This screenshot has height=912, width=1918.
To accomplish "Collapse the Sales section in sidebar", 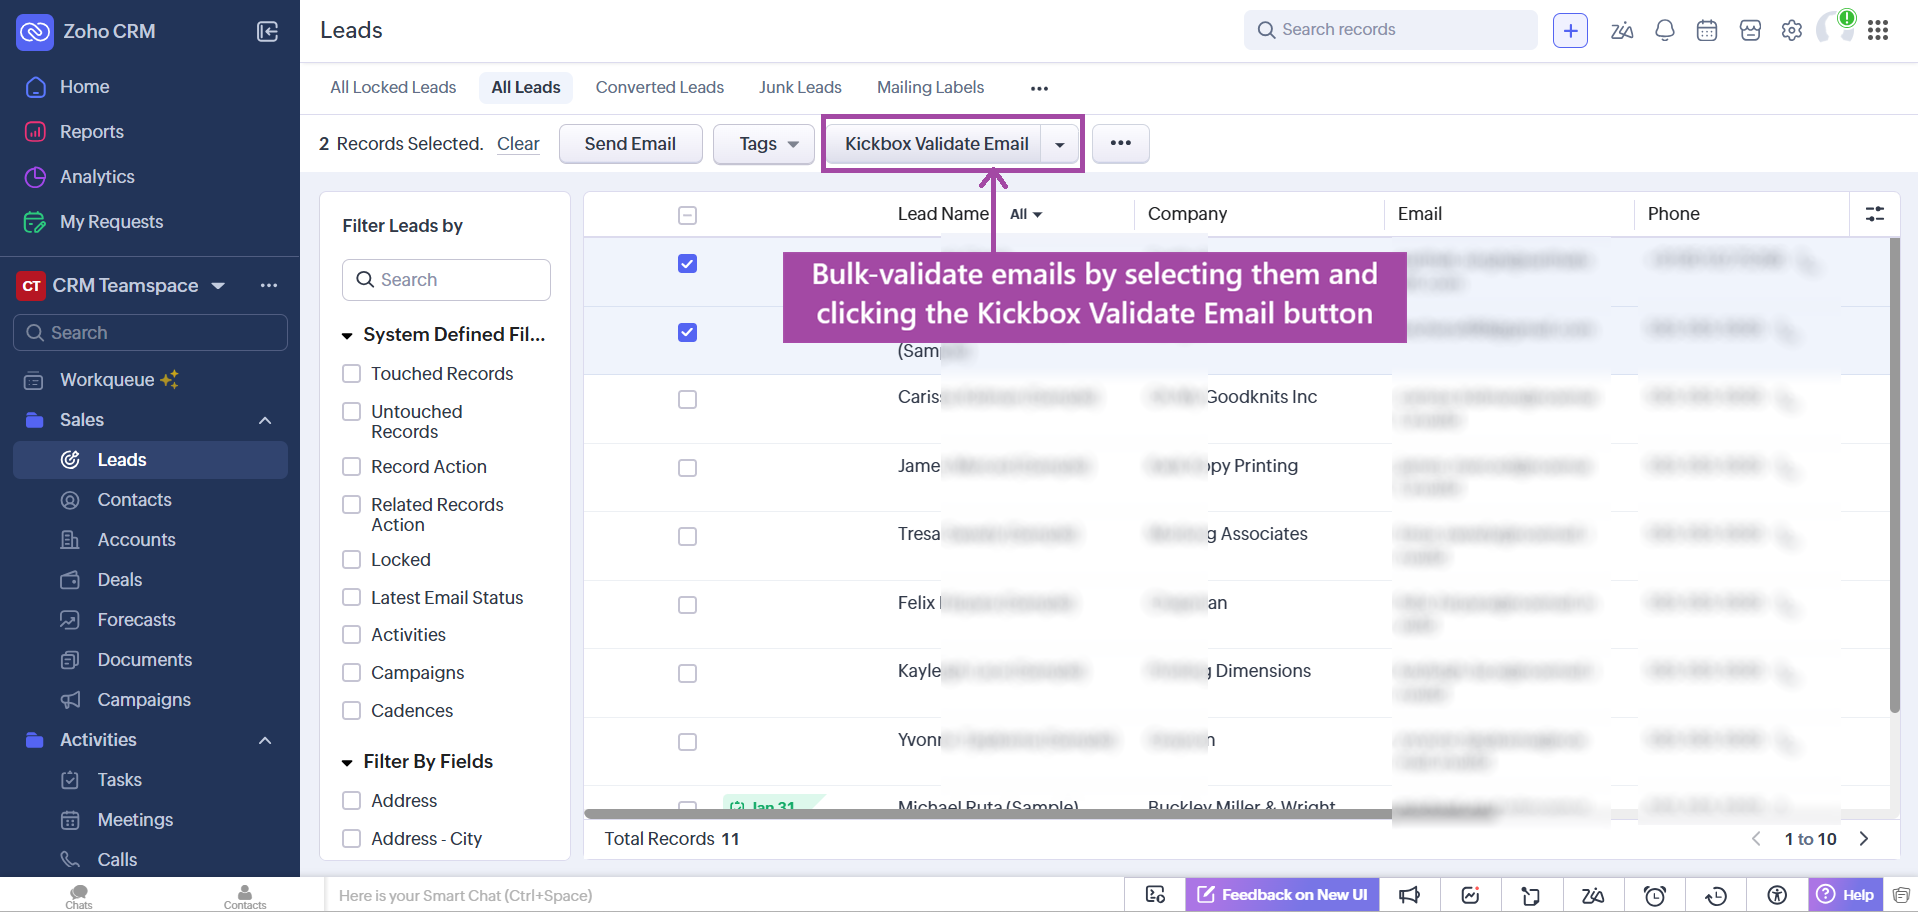I will click(x=265, y=420).
